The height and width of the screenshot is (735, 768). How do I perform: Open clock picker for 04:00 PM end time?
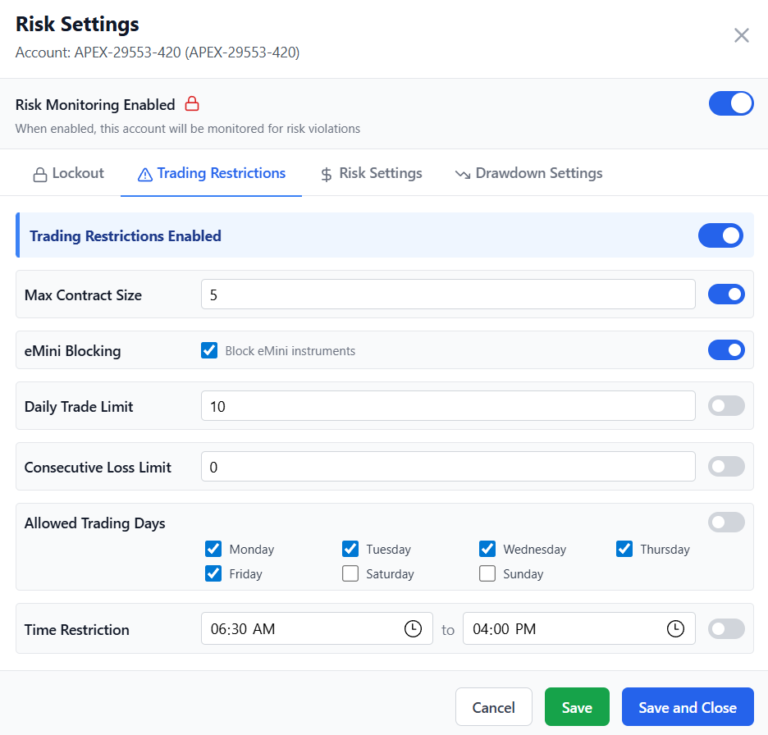[x=675, y=629]
